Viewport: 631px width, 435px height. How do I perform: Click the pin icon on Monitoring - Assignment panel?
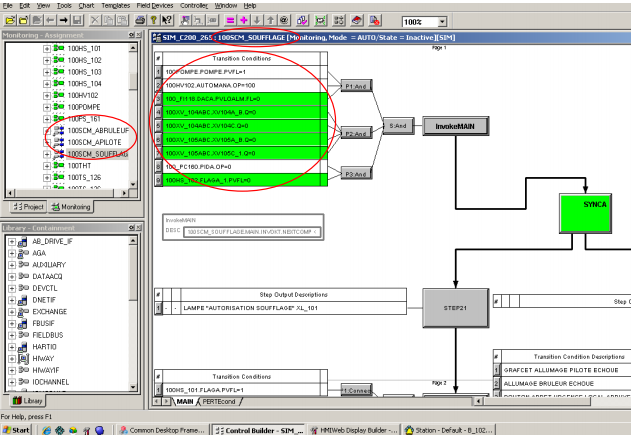point(131,35)
